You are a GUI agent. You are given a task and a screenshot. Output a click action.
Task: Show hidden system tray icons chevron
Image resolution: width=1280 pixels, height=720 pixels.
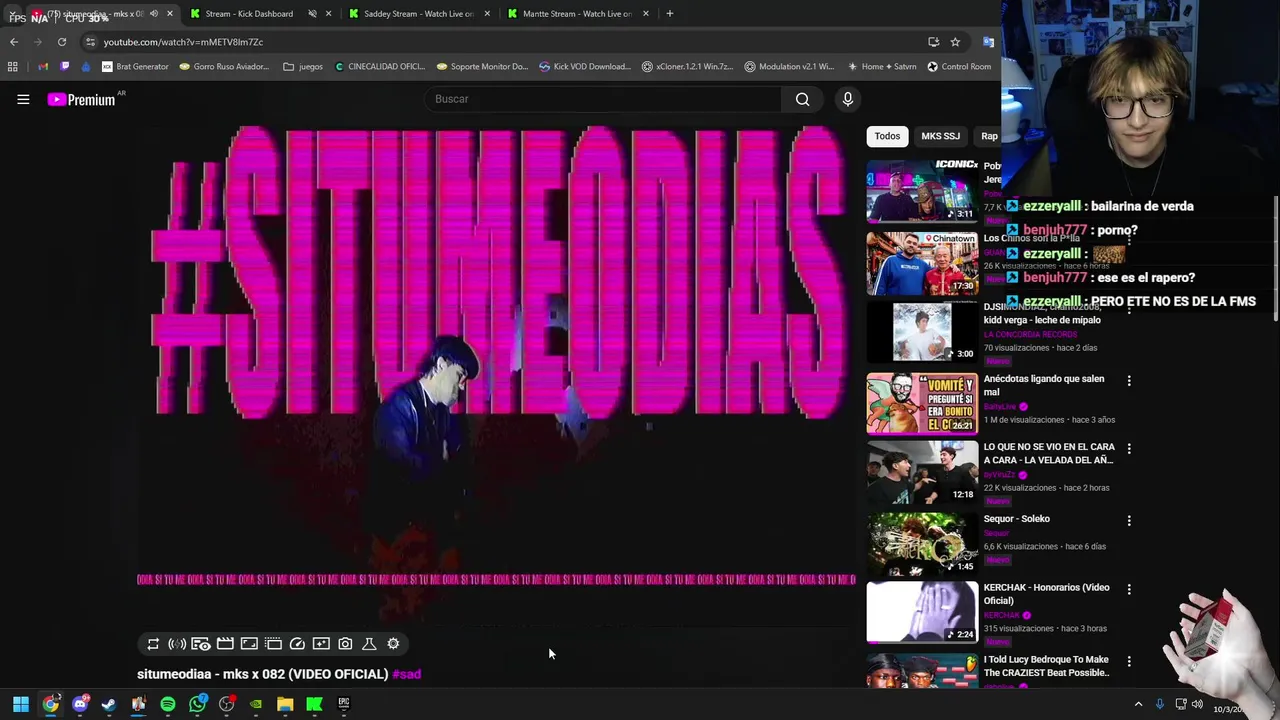pyautogui.click(x=1138, y=704)
